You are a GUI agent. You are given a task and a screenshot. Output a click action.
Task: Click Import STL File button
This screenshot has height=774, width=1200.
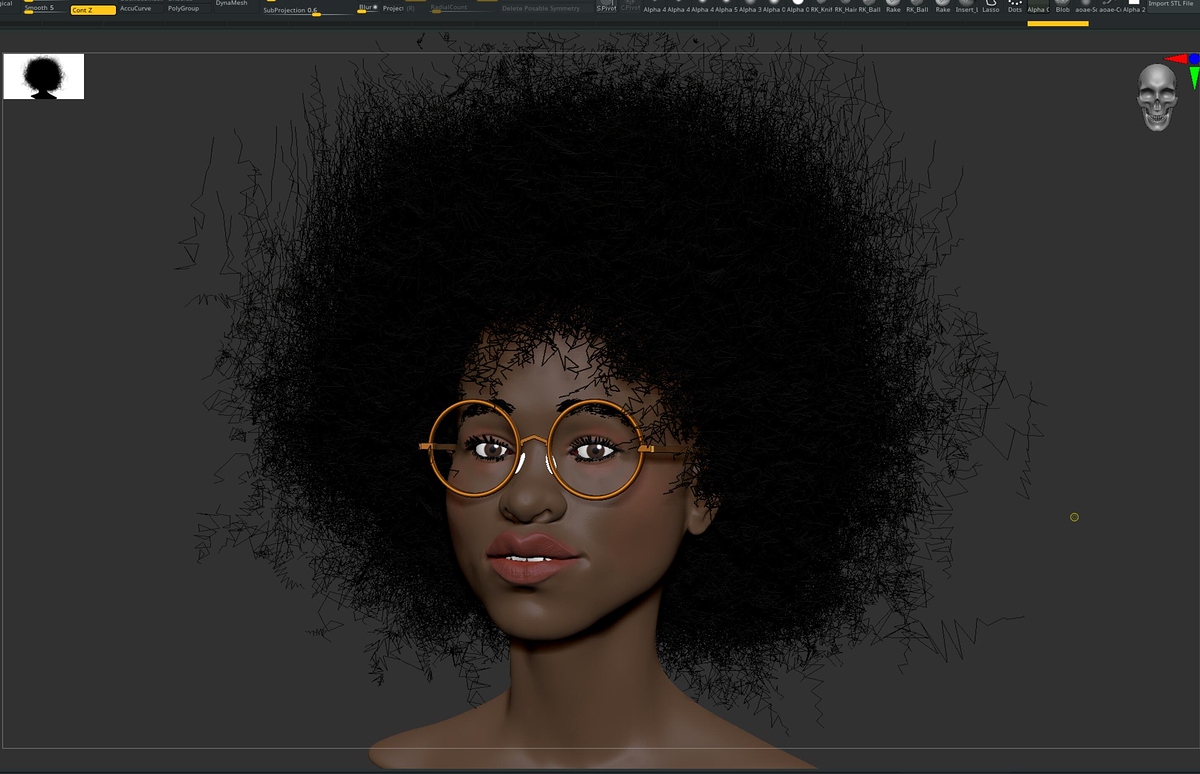[1172, 5]
